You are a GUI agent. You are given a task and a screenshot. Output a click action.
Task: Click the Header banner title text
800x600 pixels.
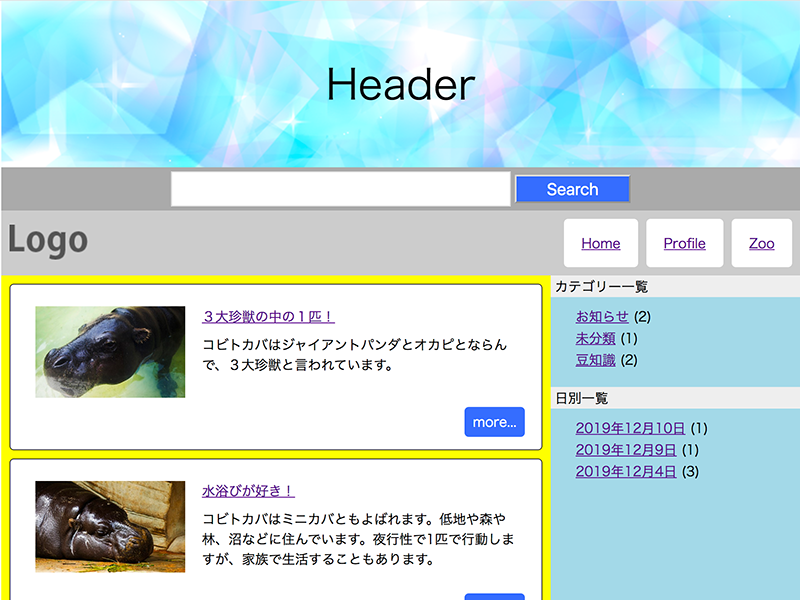[x=400, y=85]
